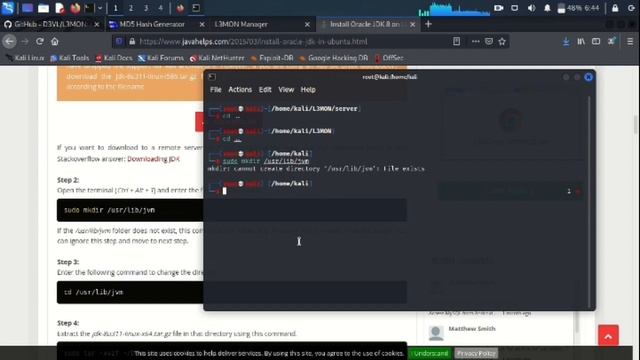Click the screen recorder tray icon
The image size is (640, 360).
tap(498, 8)
